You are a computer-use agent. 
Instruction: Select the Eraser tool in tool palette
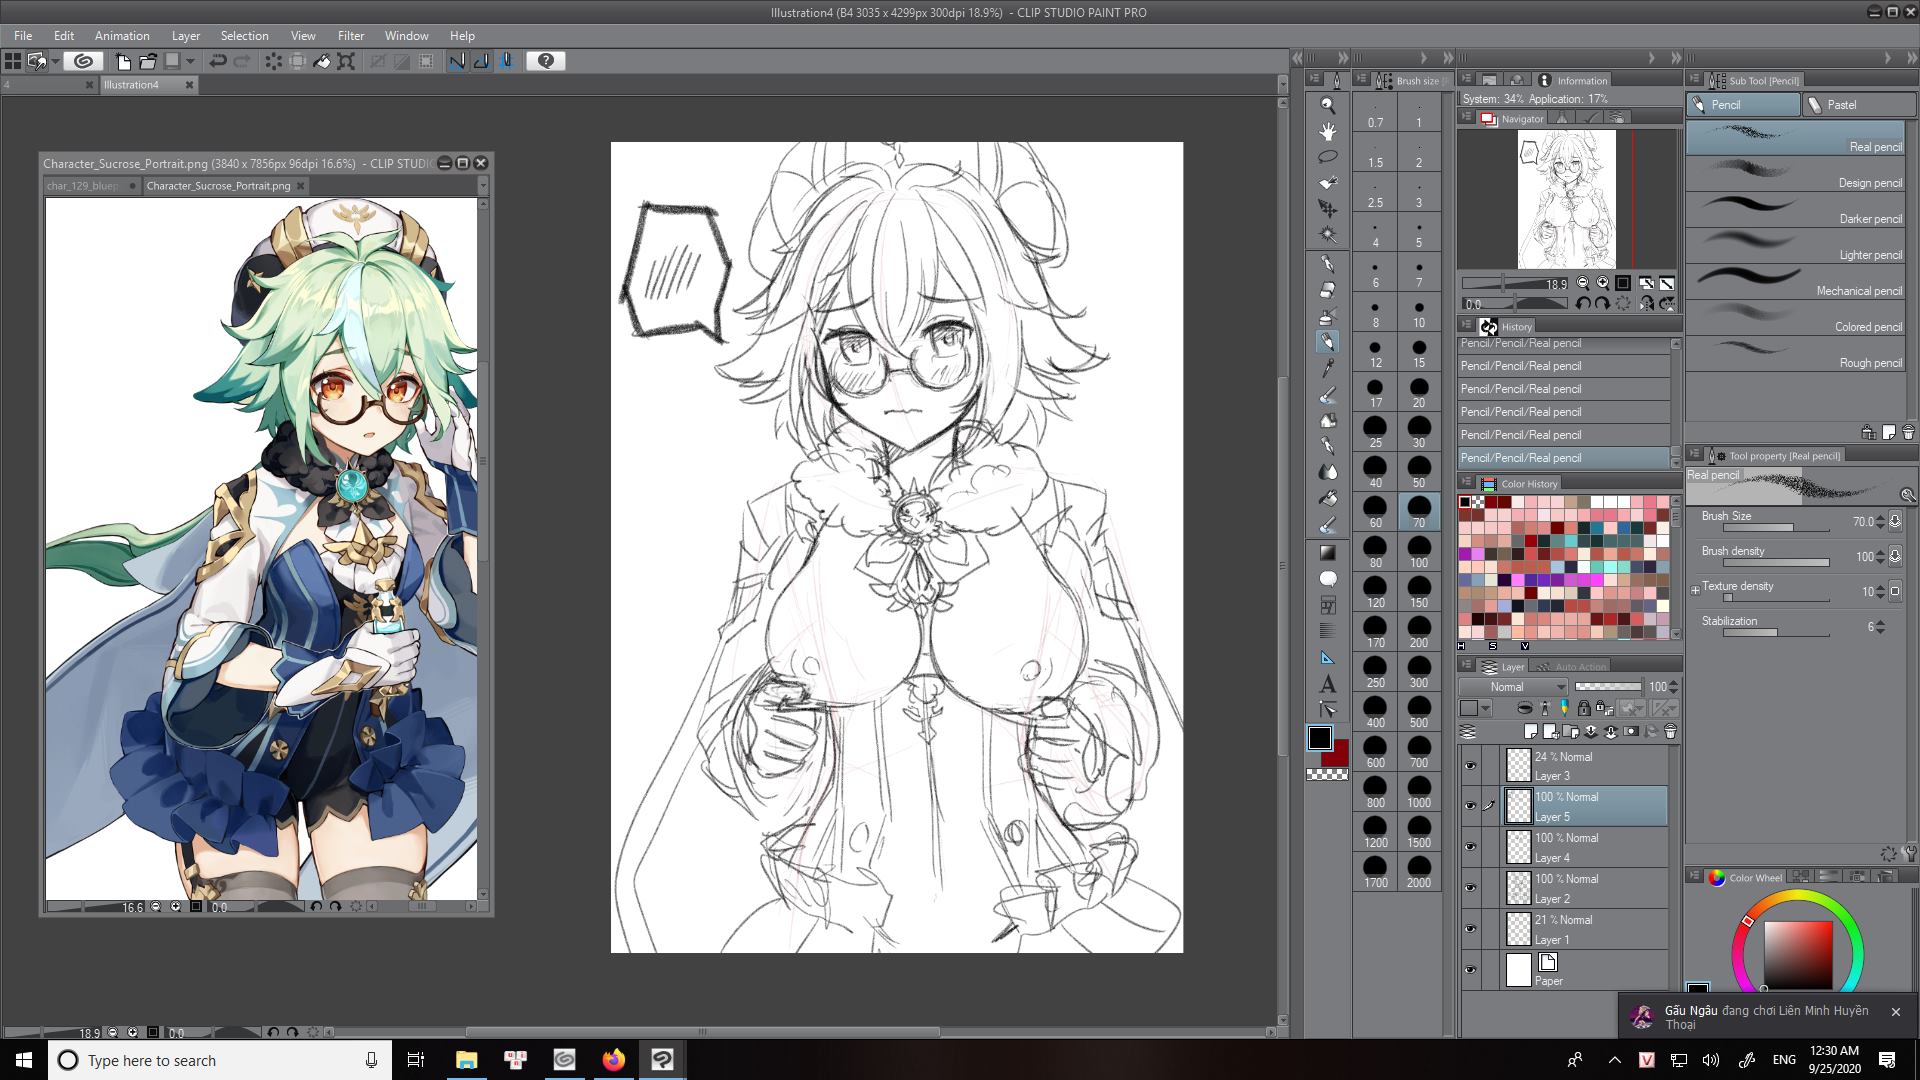click(1328, 290)
